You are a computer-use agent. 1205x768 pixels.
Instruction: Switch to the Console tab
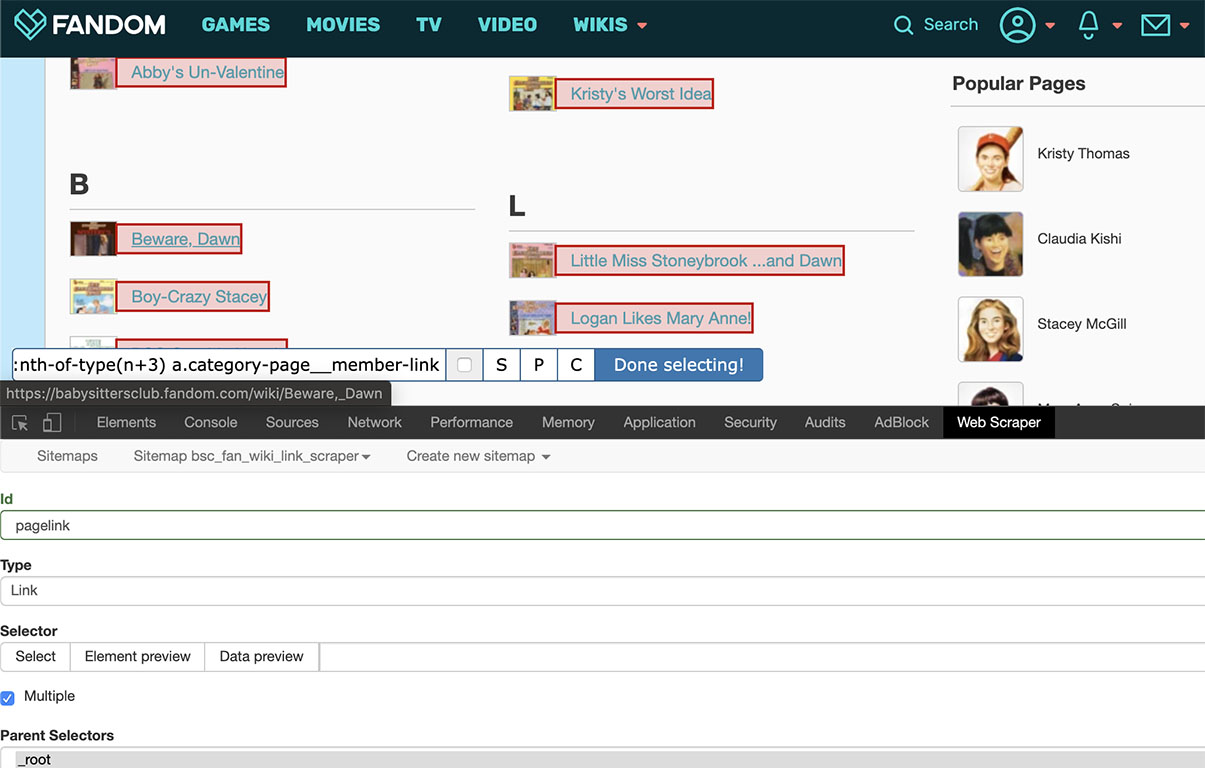pyautogui.click(x=210, y=422)
